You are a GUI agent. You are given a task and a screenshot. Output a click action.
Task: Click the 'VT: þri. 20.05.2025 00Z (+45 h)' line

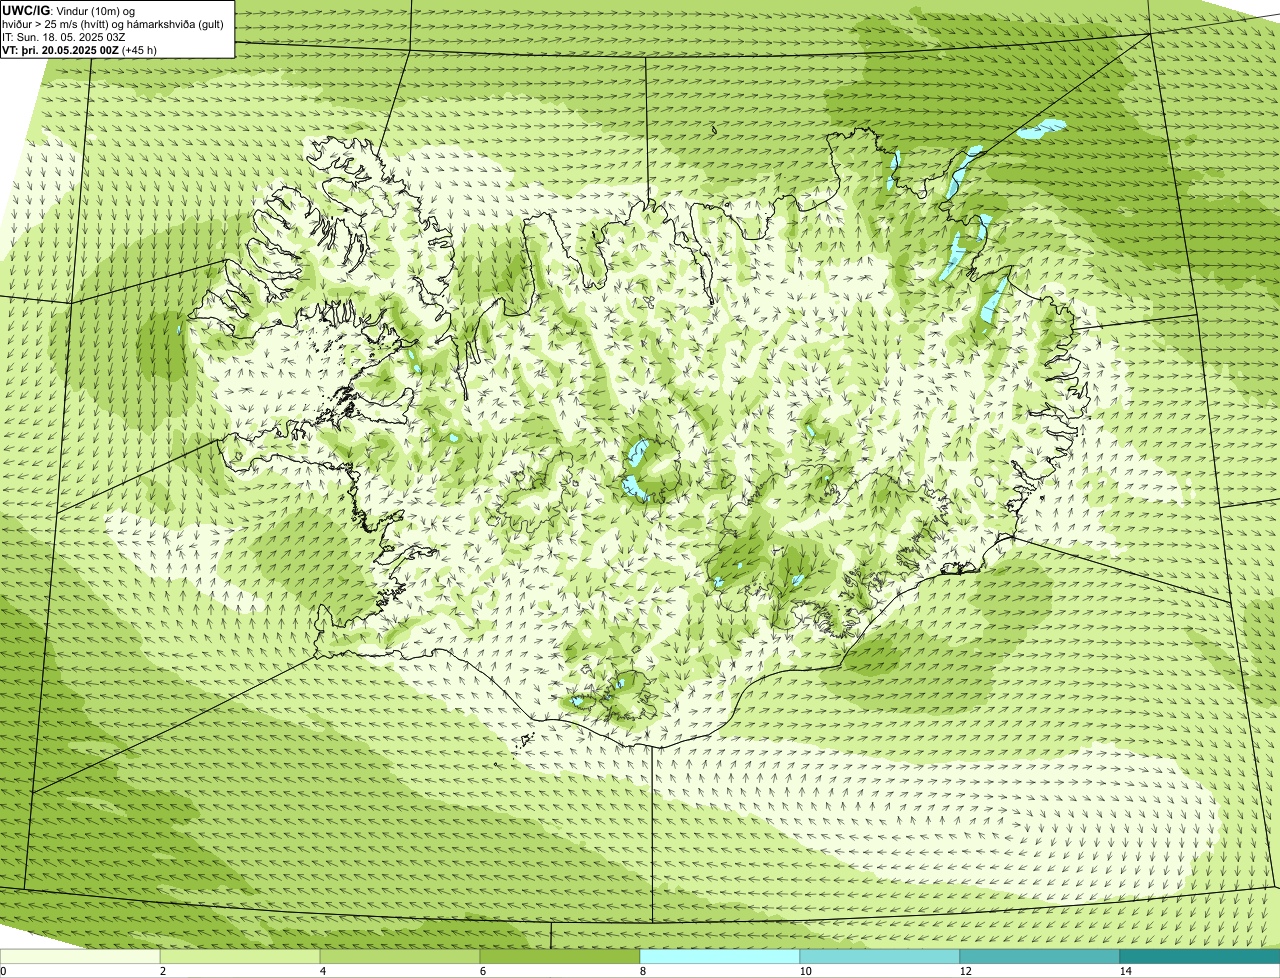80,50
